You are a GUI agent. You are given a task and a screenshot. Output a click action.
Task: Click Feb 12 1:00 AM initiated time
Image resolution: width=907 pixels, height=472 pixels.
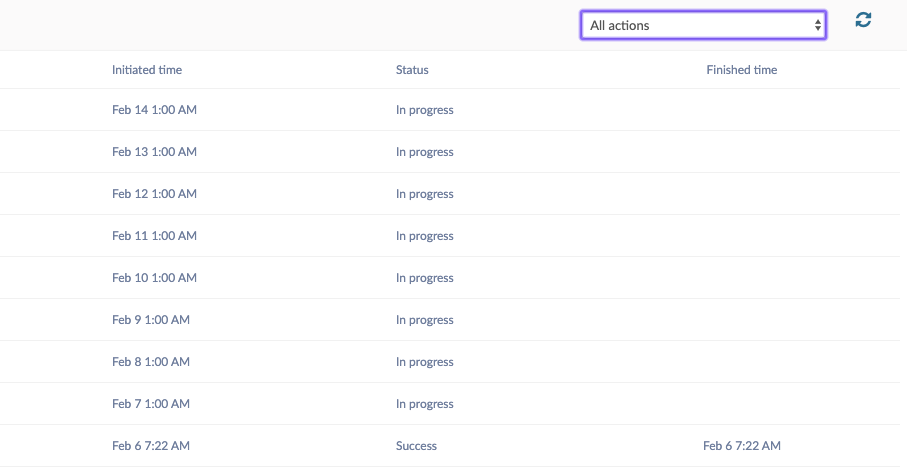154,194
